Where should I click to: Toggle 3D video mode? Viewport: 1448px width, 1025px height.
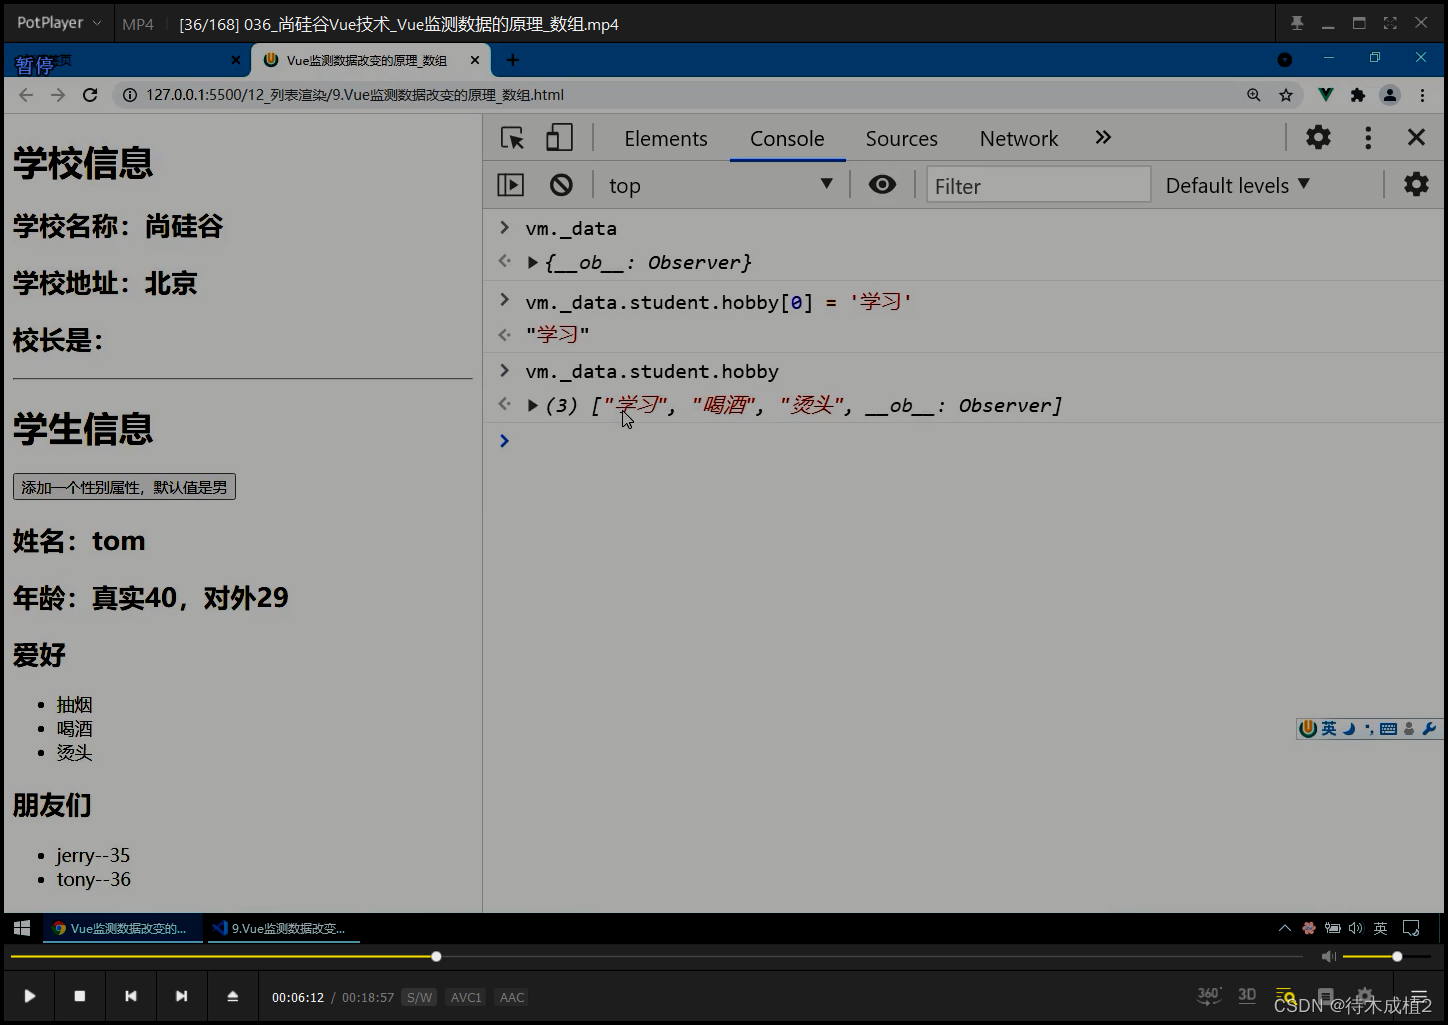[1247, 995]
